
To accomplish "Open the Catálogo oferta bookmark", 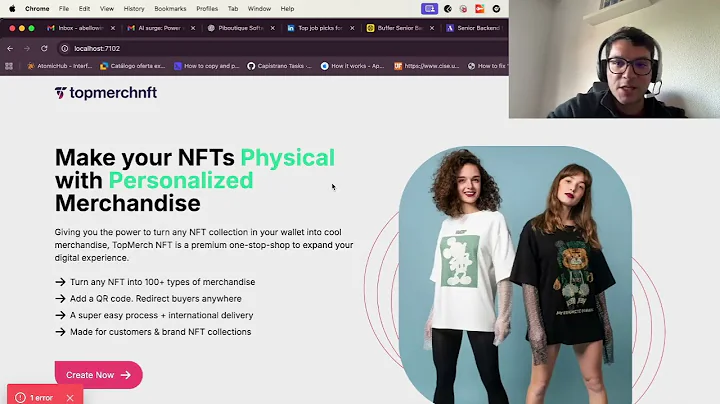I will point(133,66).
